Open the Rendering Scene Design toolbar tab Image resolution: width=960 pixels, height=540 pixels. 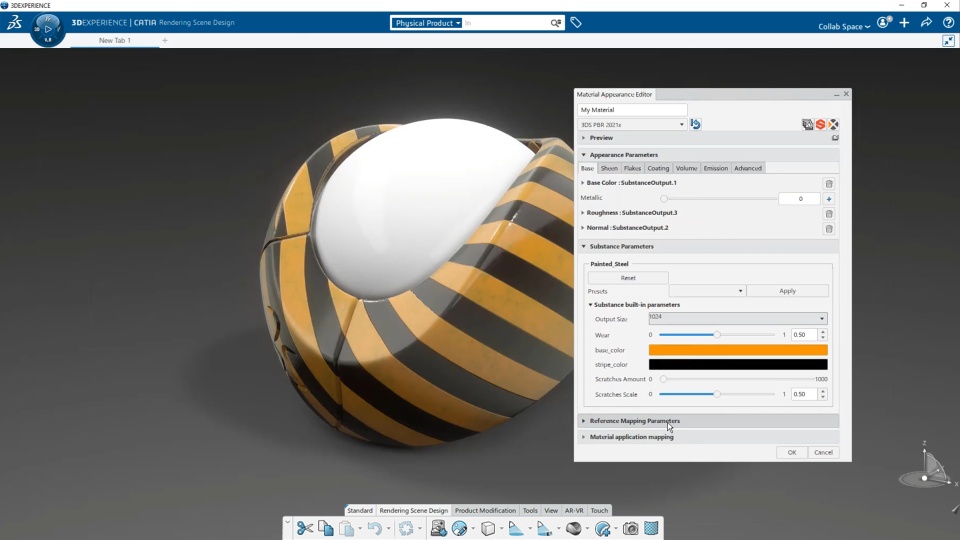(x=413, y=510)
